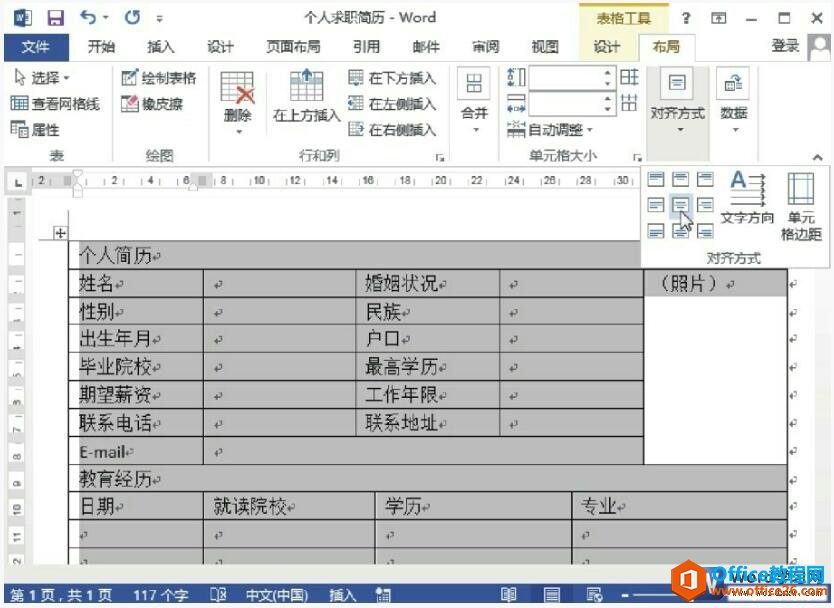Expand the Data (数据) dropdown
Viewport: 834px width, 608px height.
tap(733, 101)
